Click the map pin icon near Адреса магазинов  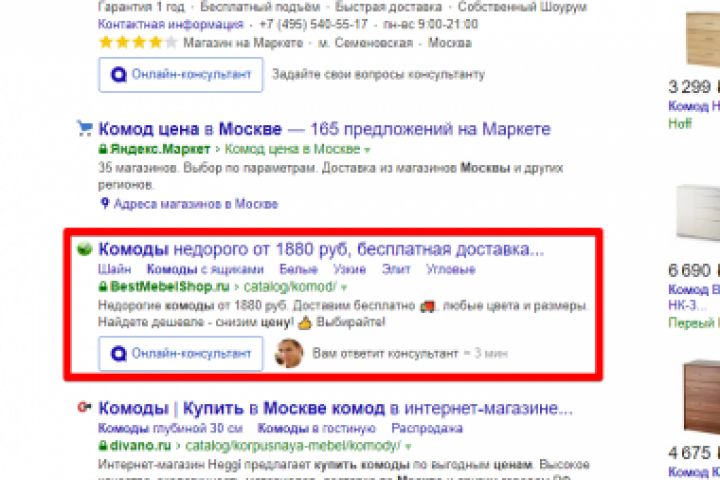click(105, 203)
